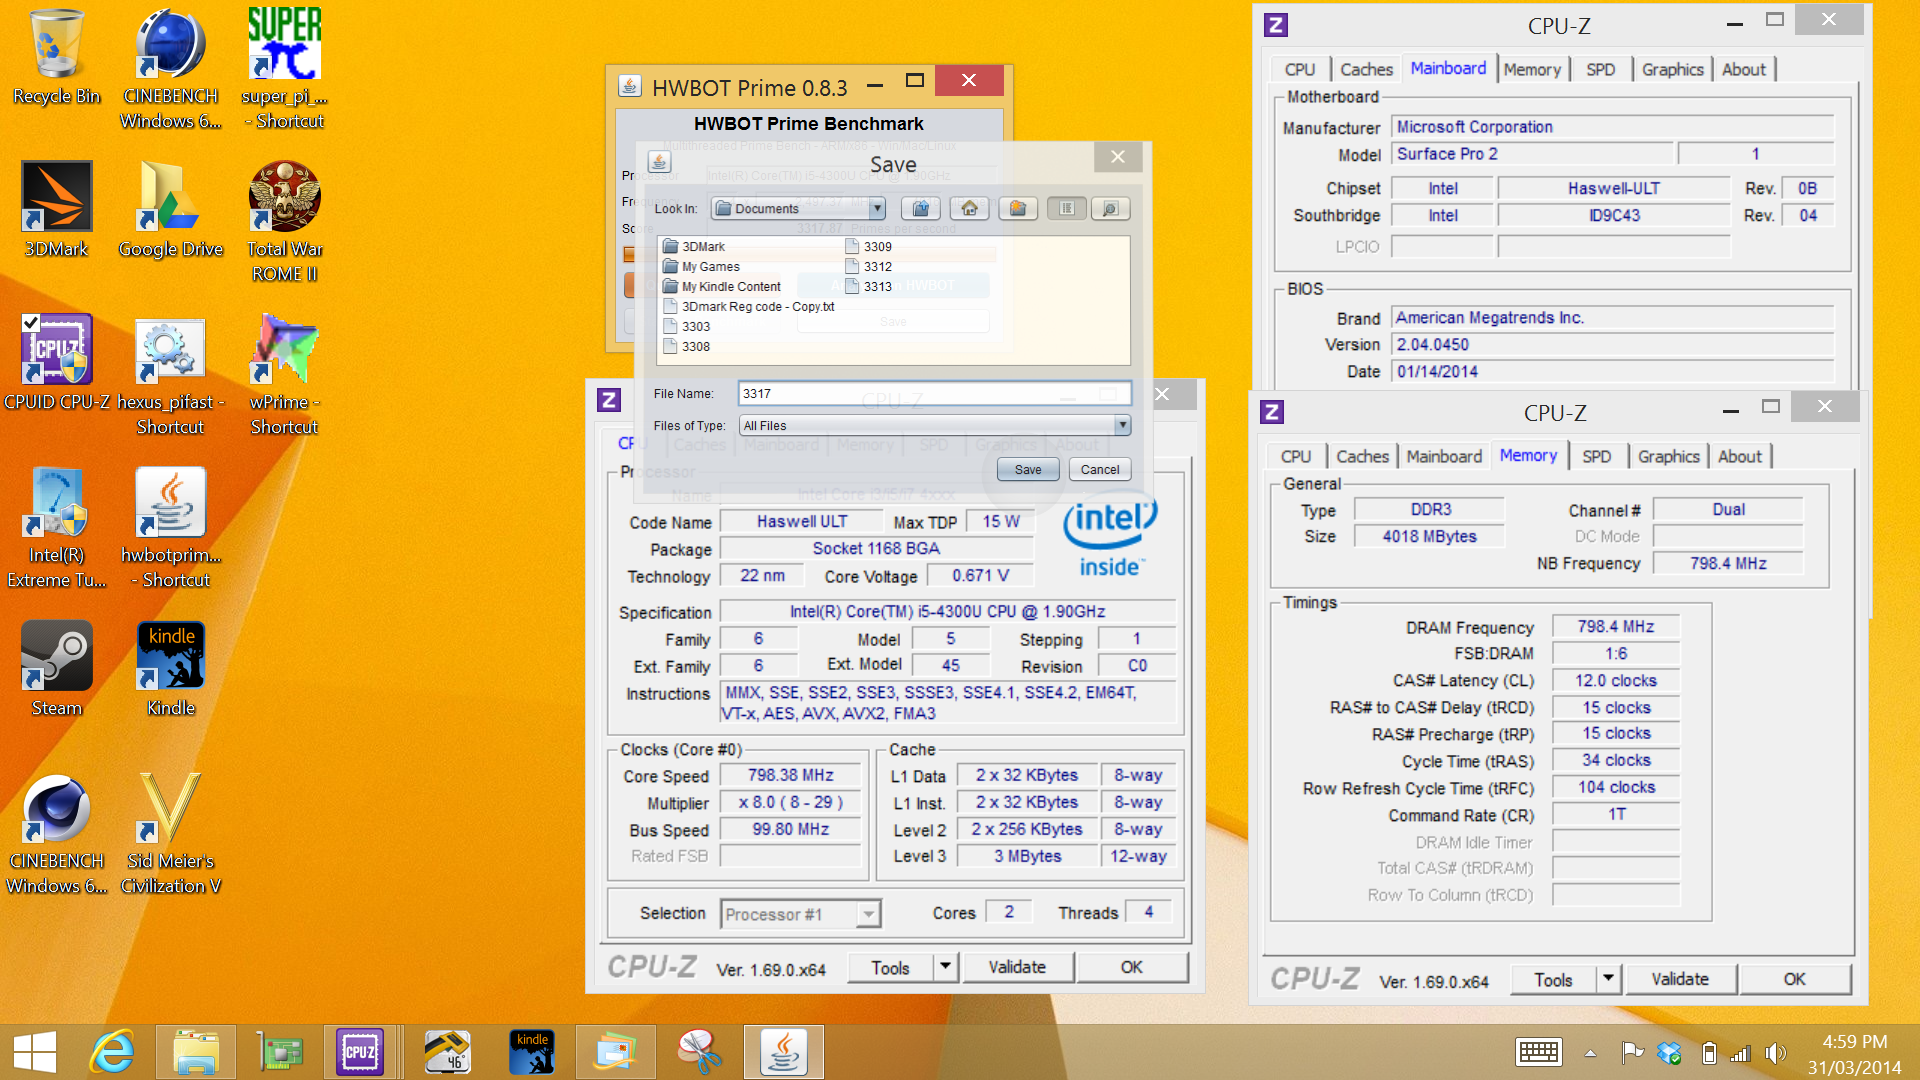Open Internet Explorer from taskbar
The height and width of the screenshot is (1080, 1920).
(112, 1052)
